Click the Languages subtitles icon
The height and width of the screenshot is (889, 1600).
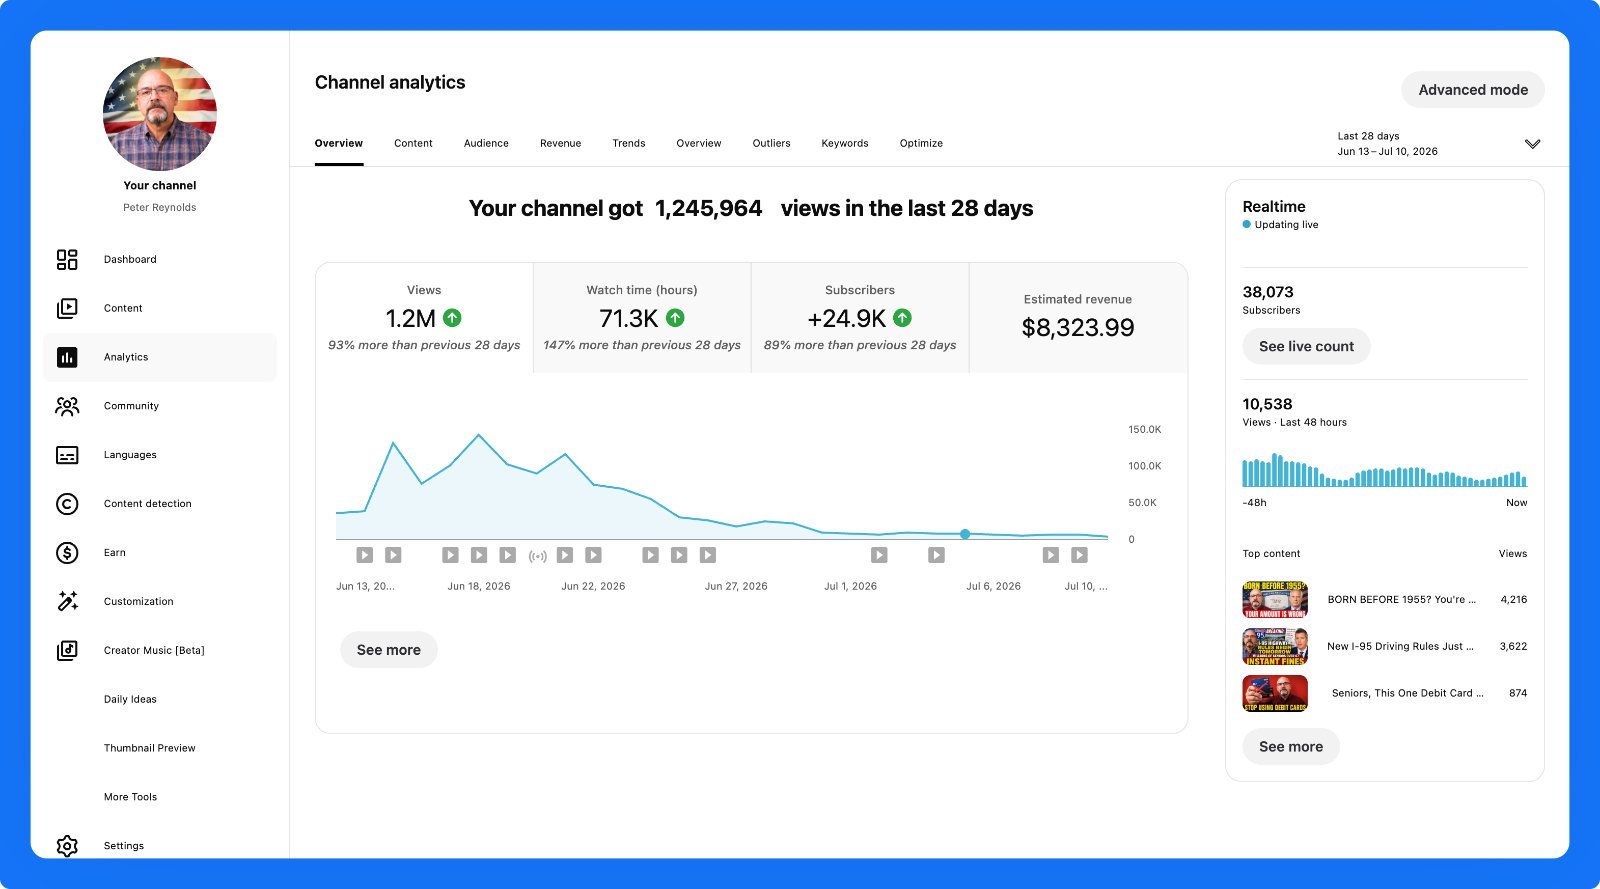coord(67,455)
